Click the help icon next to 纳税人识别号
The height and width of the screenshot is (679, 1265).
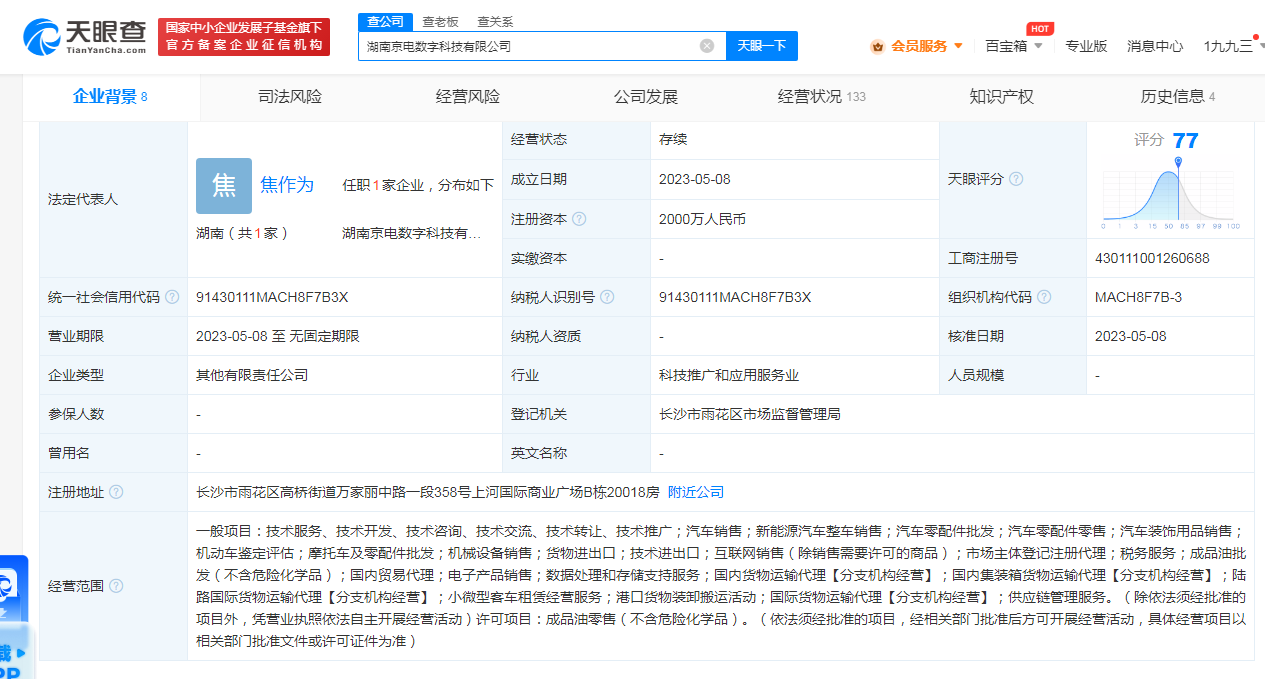coord(607,297)
